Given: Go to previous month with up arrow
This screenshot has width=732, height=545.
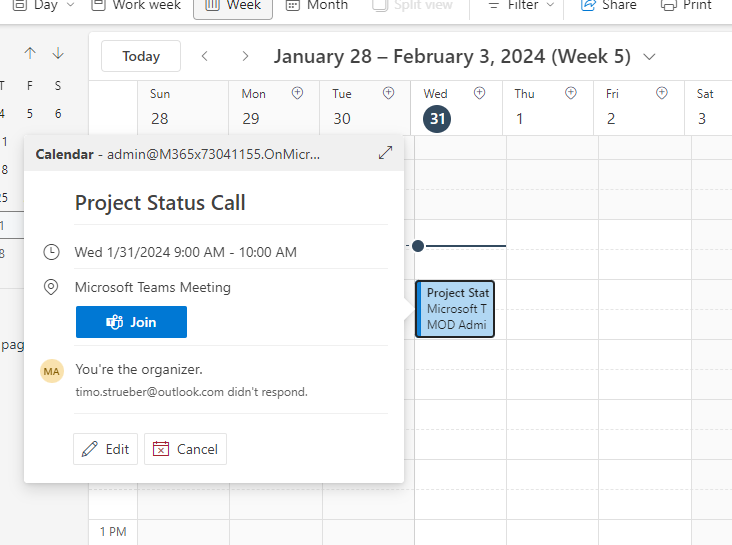Looking at the screenshot, I should click(30, 54).
